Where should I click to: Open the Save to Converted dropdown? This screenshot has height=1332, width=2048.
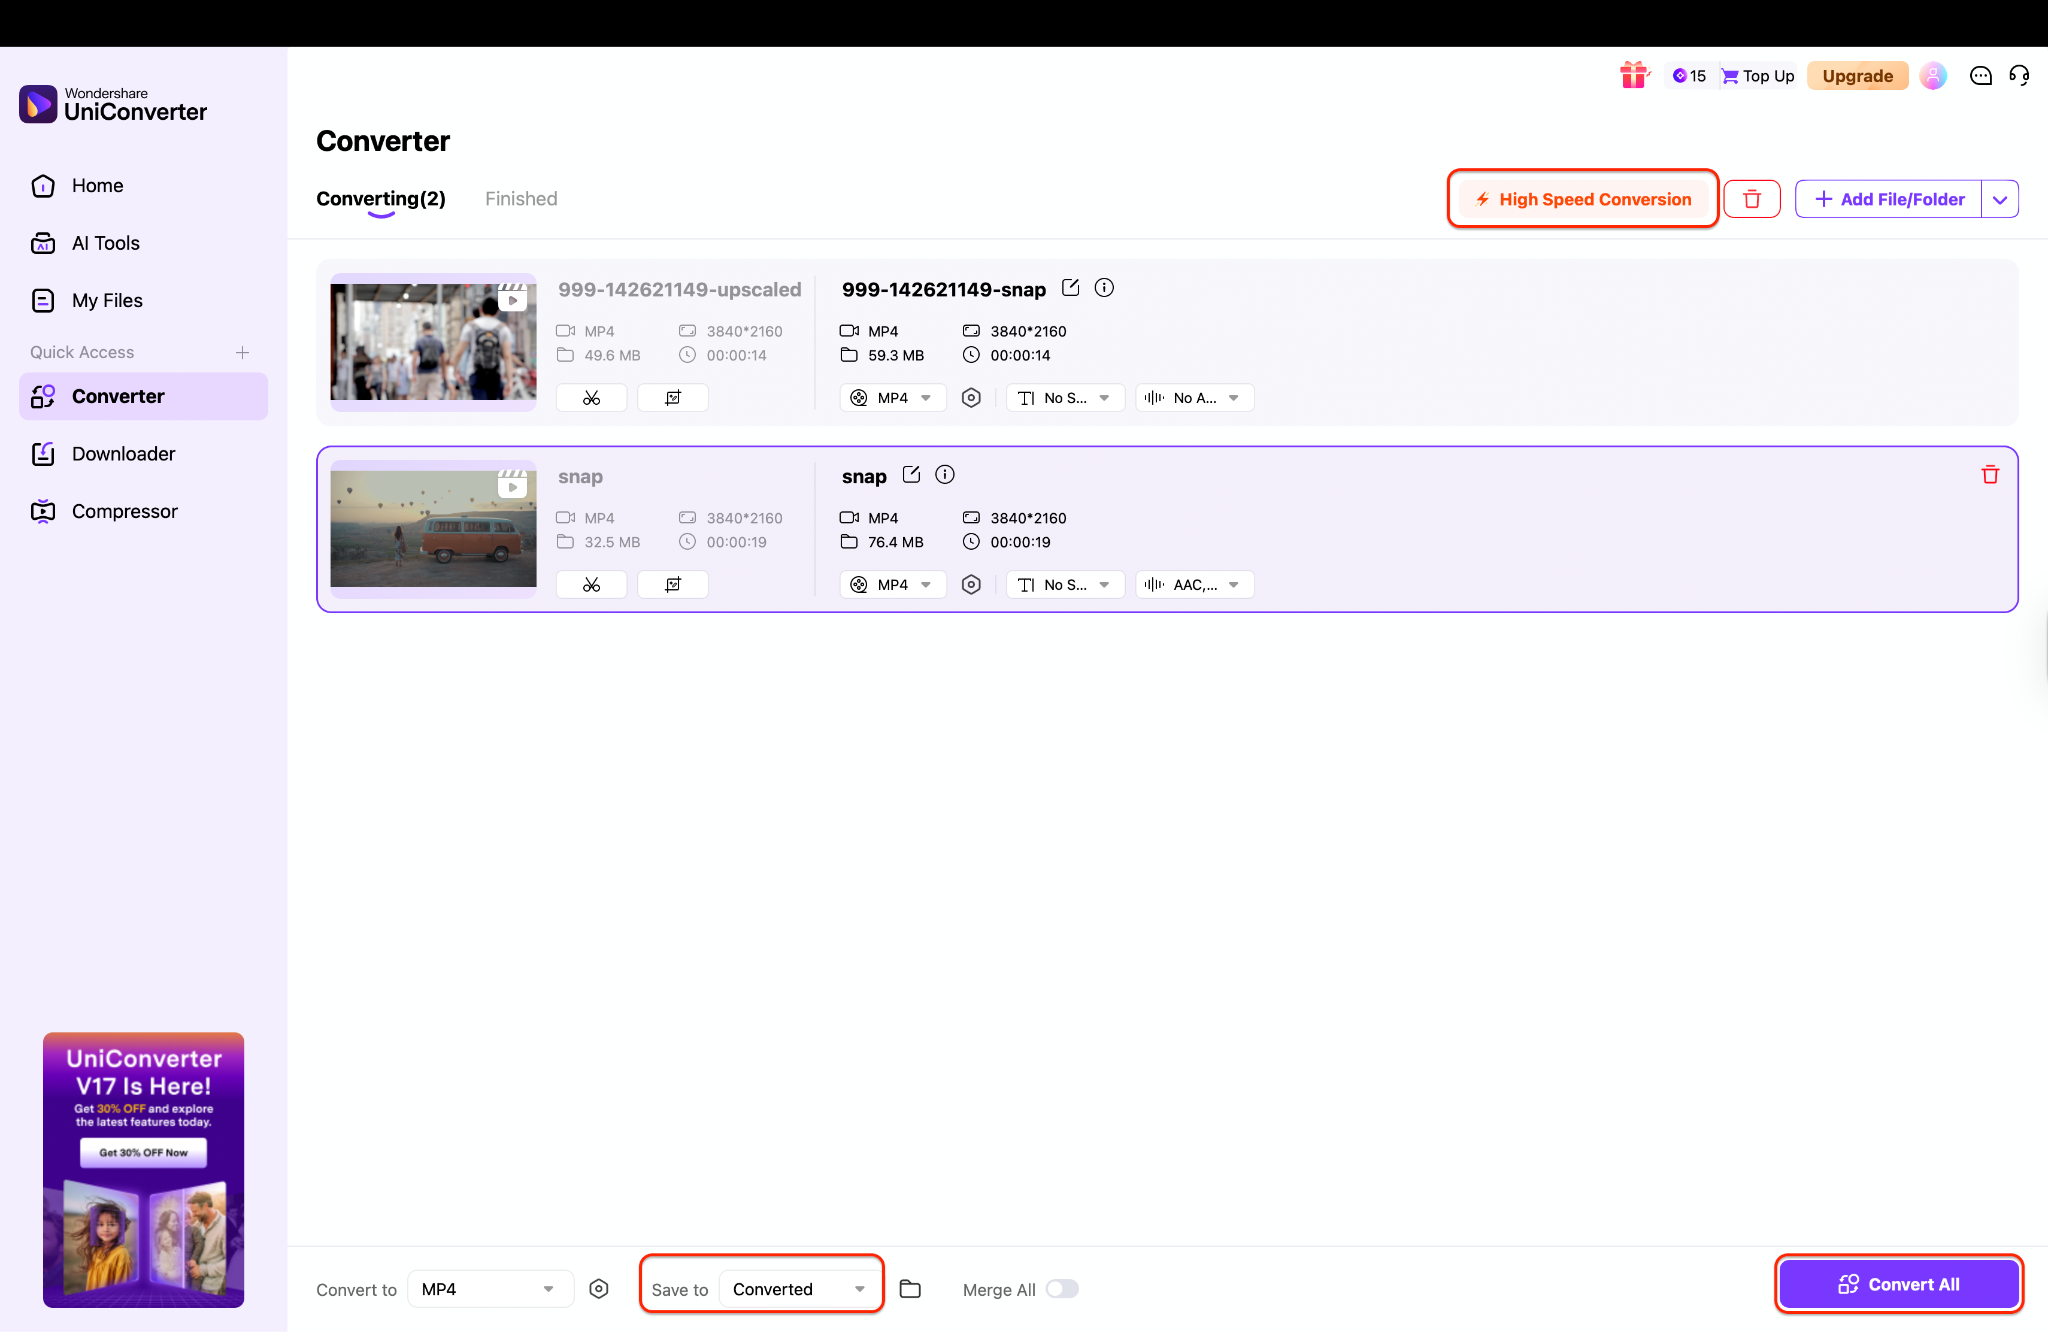pyautogui.click(x=799, y=1288)
